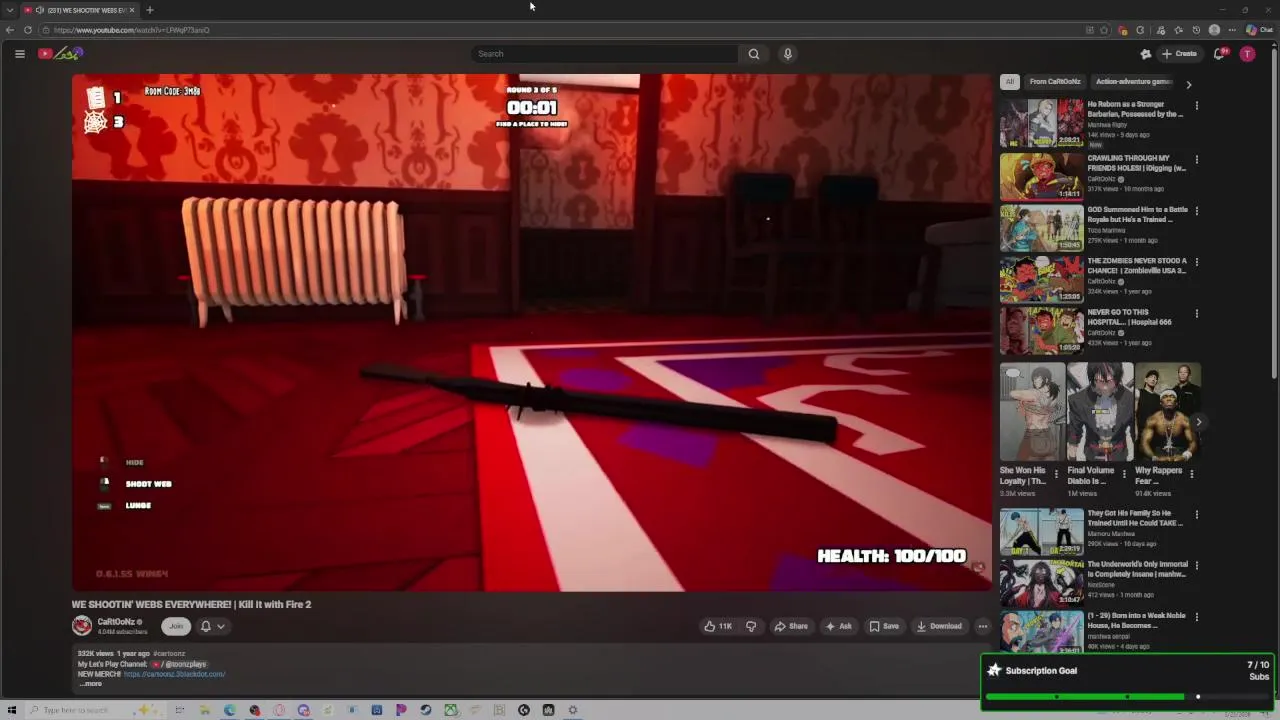The width and height of the screenshot is (1280, 720).
Task: Close the WE SHOOTIN' WEBS tab
Action: 132,10
